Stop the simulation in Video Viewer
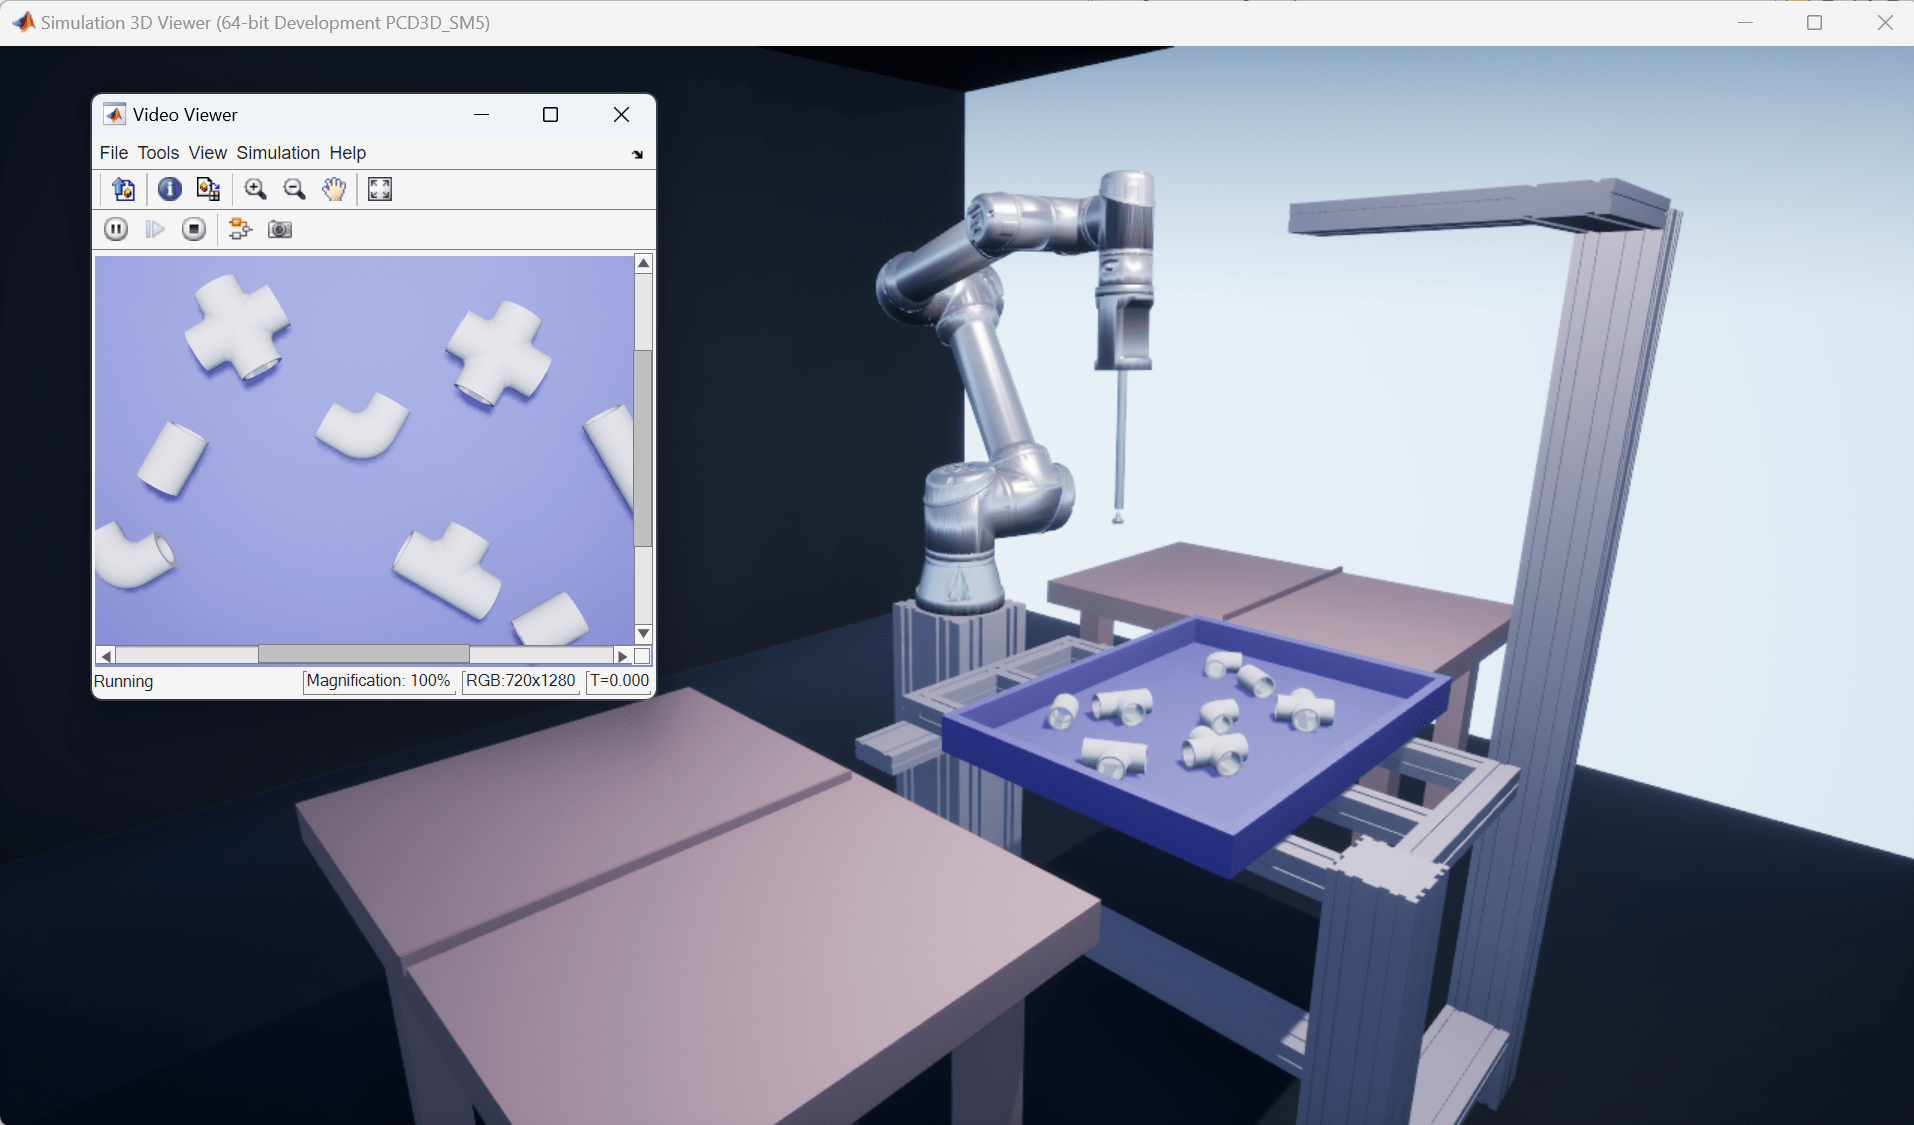 194,230
